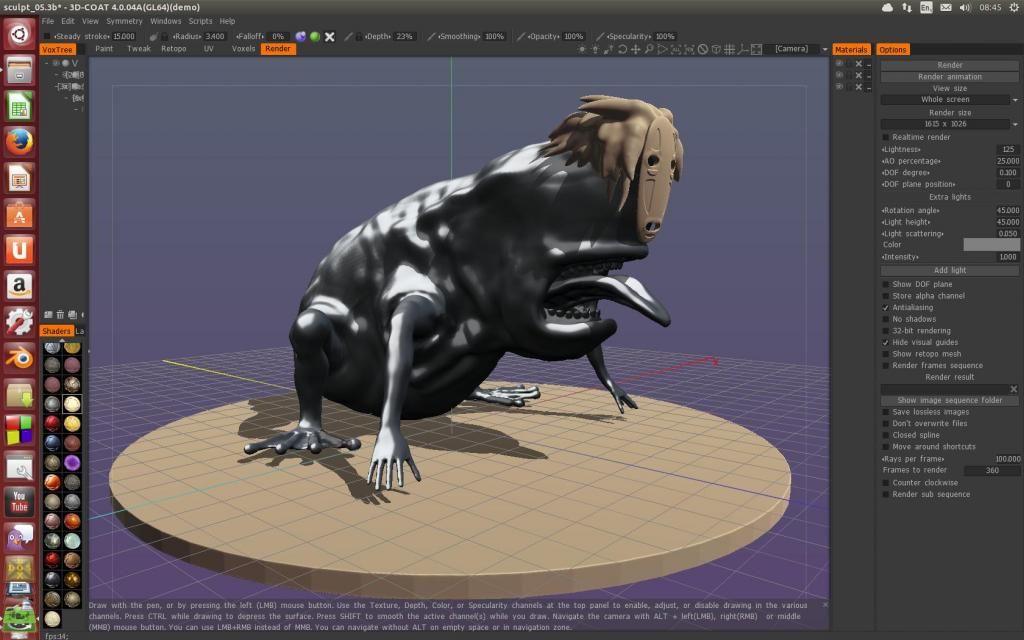Viewport: 1024px width, 640px height.
Task: Click the trash icon above Shaders panel
Action: [x=60, y=316]
